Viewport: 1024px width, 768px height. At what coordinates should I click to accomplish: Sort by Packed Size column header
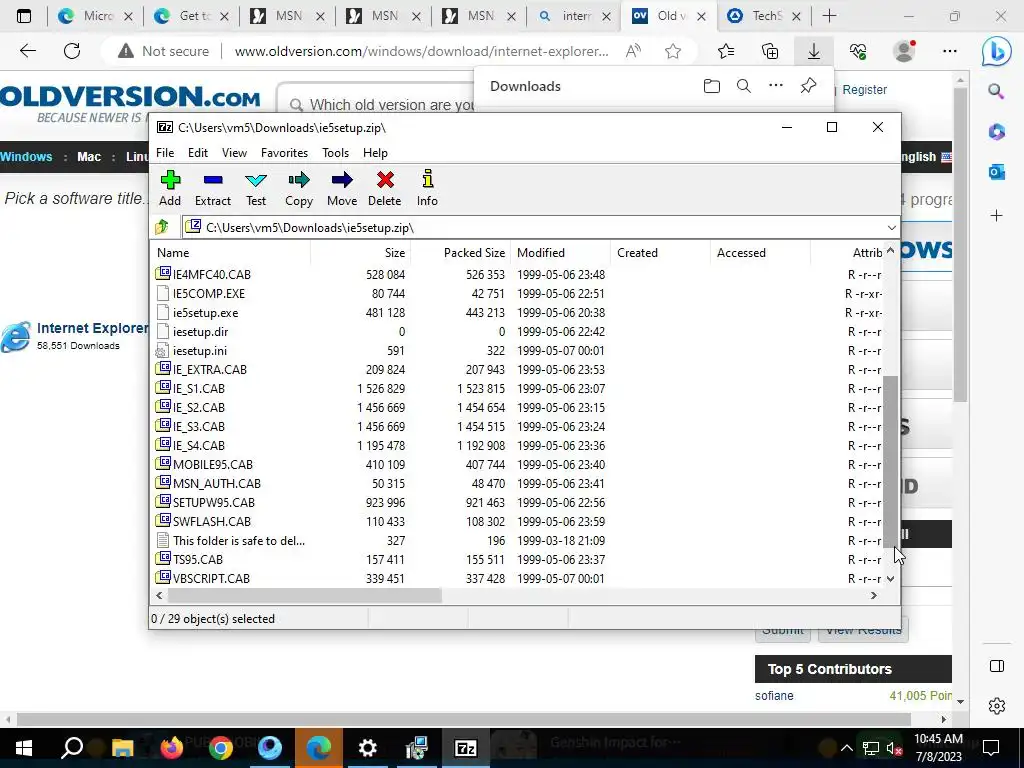tap(460, 253)
